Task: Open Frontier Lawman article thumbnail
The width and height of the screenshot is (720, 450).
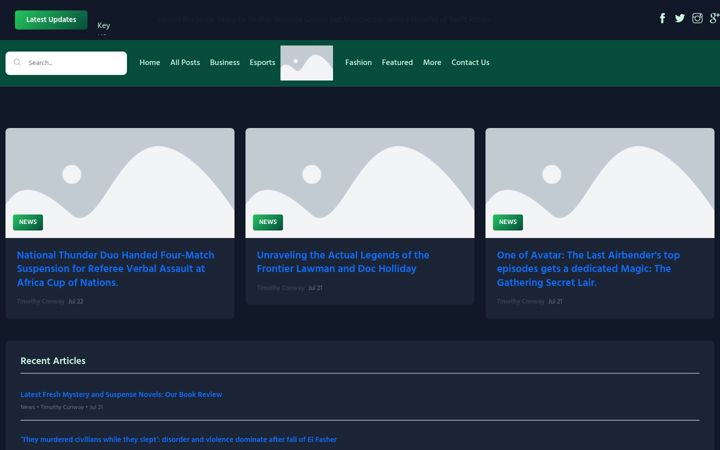Action: (x=360, y=183)
